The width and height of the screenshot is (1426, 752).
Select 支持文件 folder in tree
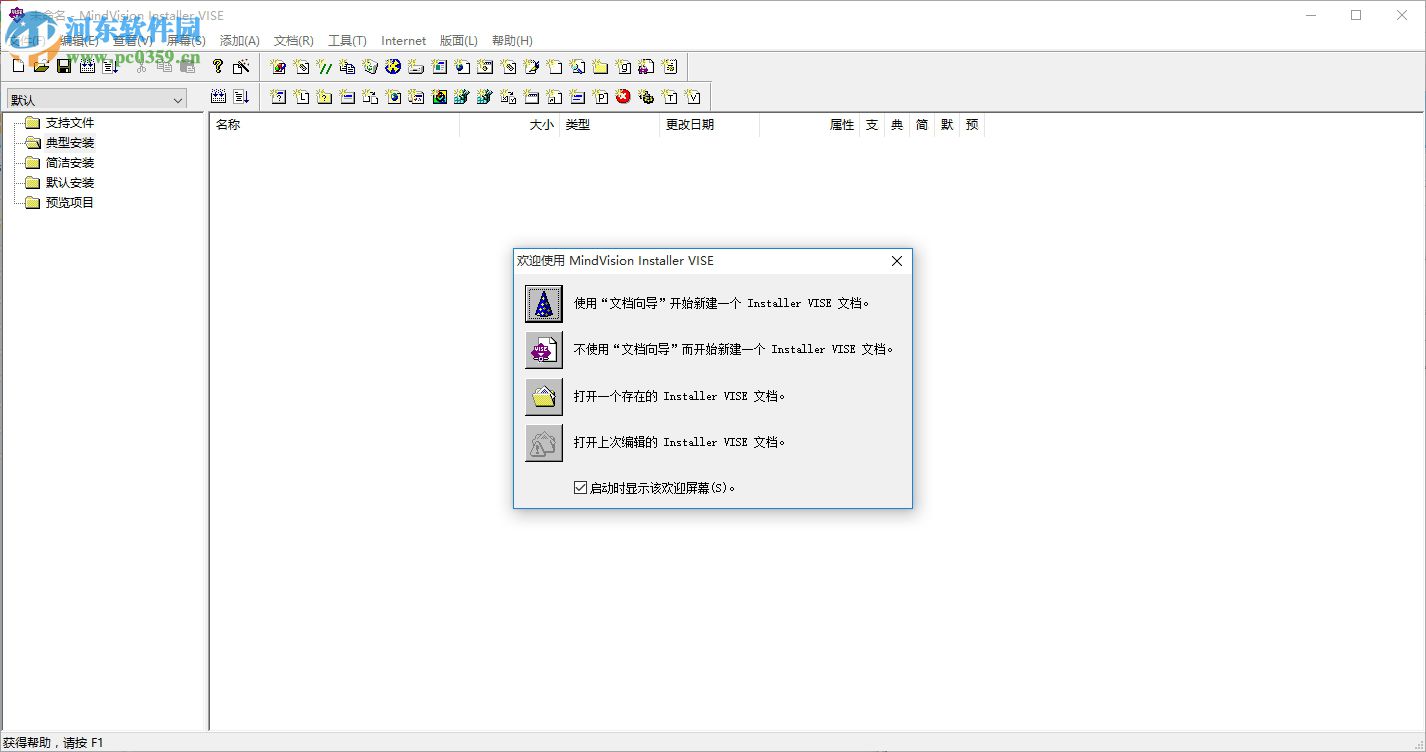[70, 123]
